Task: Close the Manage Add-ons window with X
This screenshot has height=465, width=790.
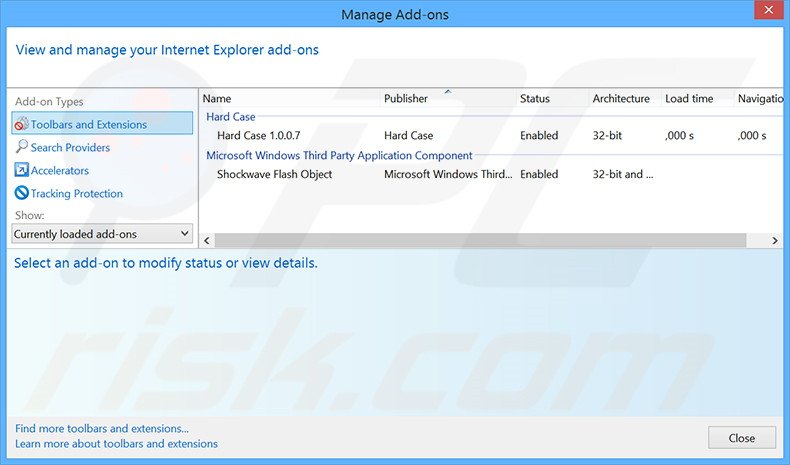Action: [768, 10]
